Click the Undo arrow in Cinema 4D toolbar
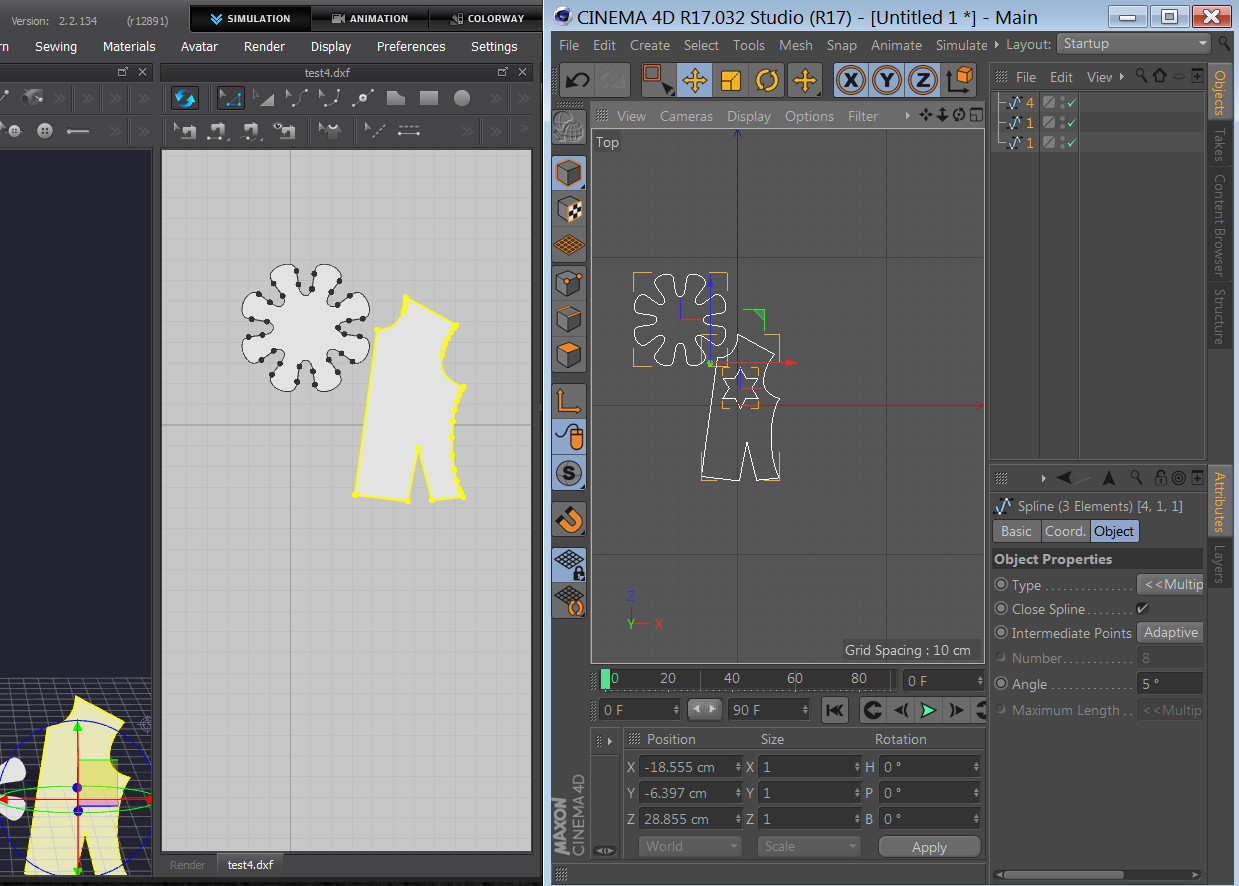This screenshot has width=1239, height=886. pyautogui.click(x=578, y=80)
